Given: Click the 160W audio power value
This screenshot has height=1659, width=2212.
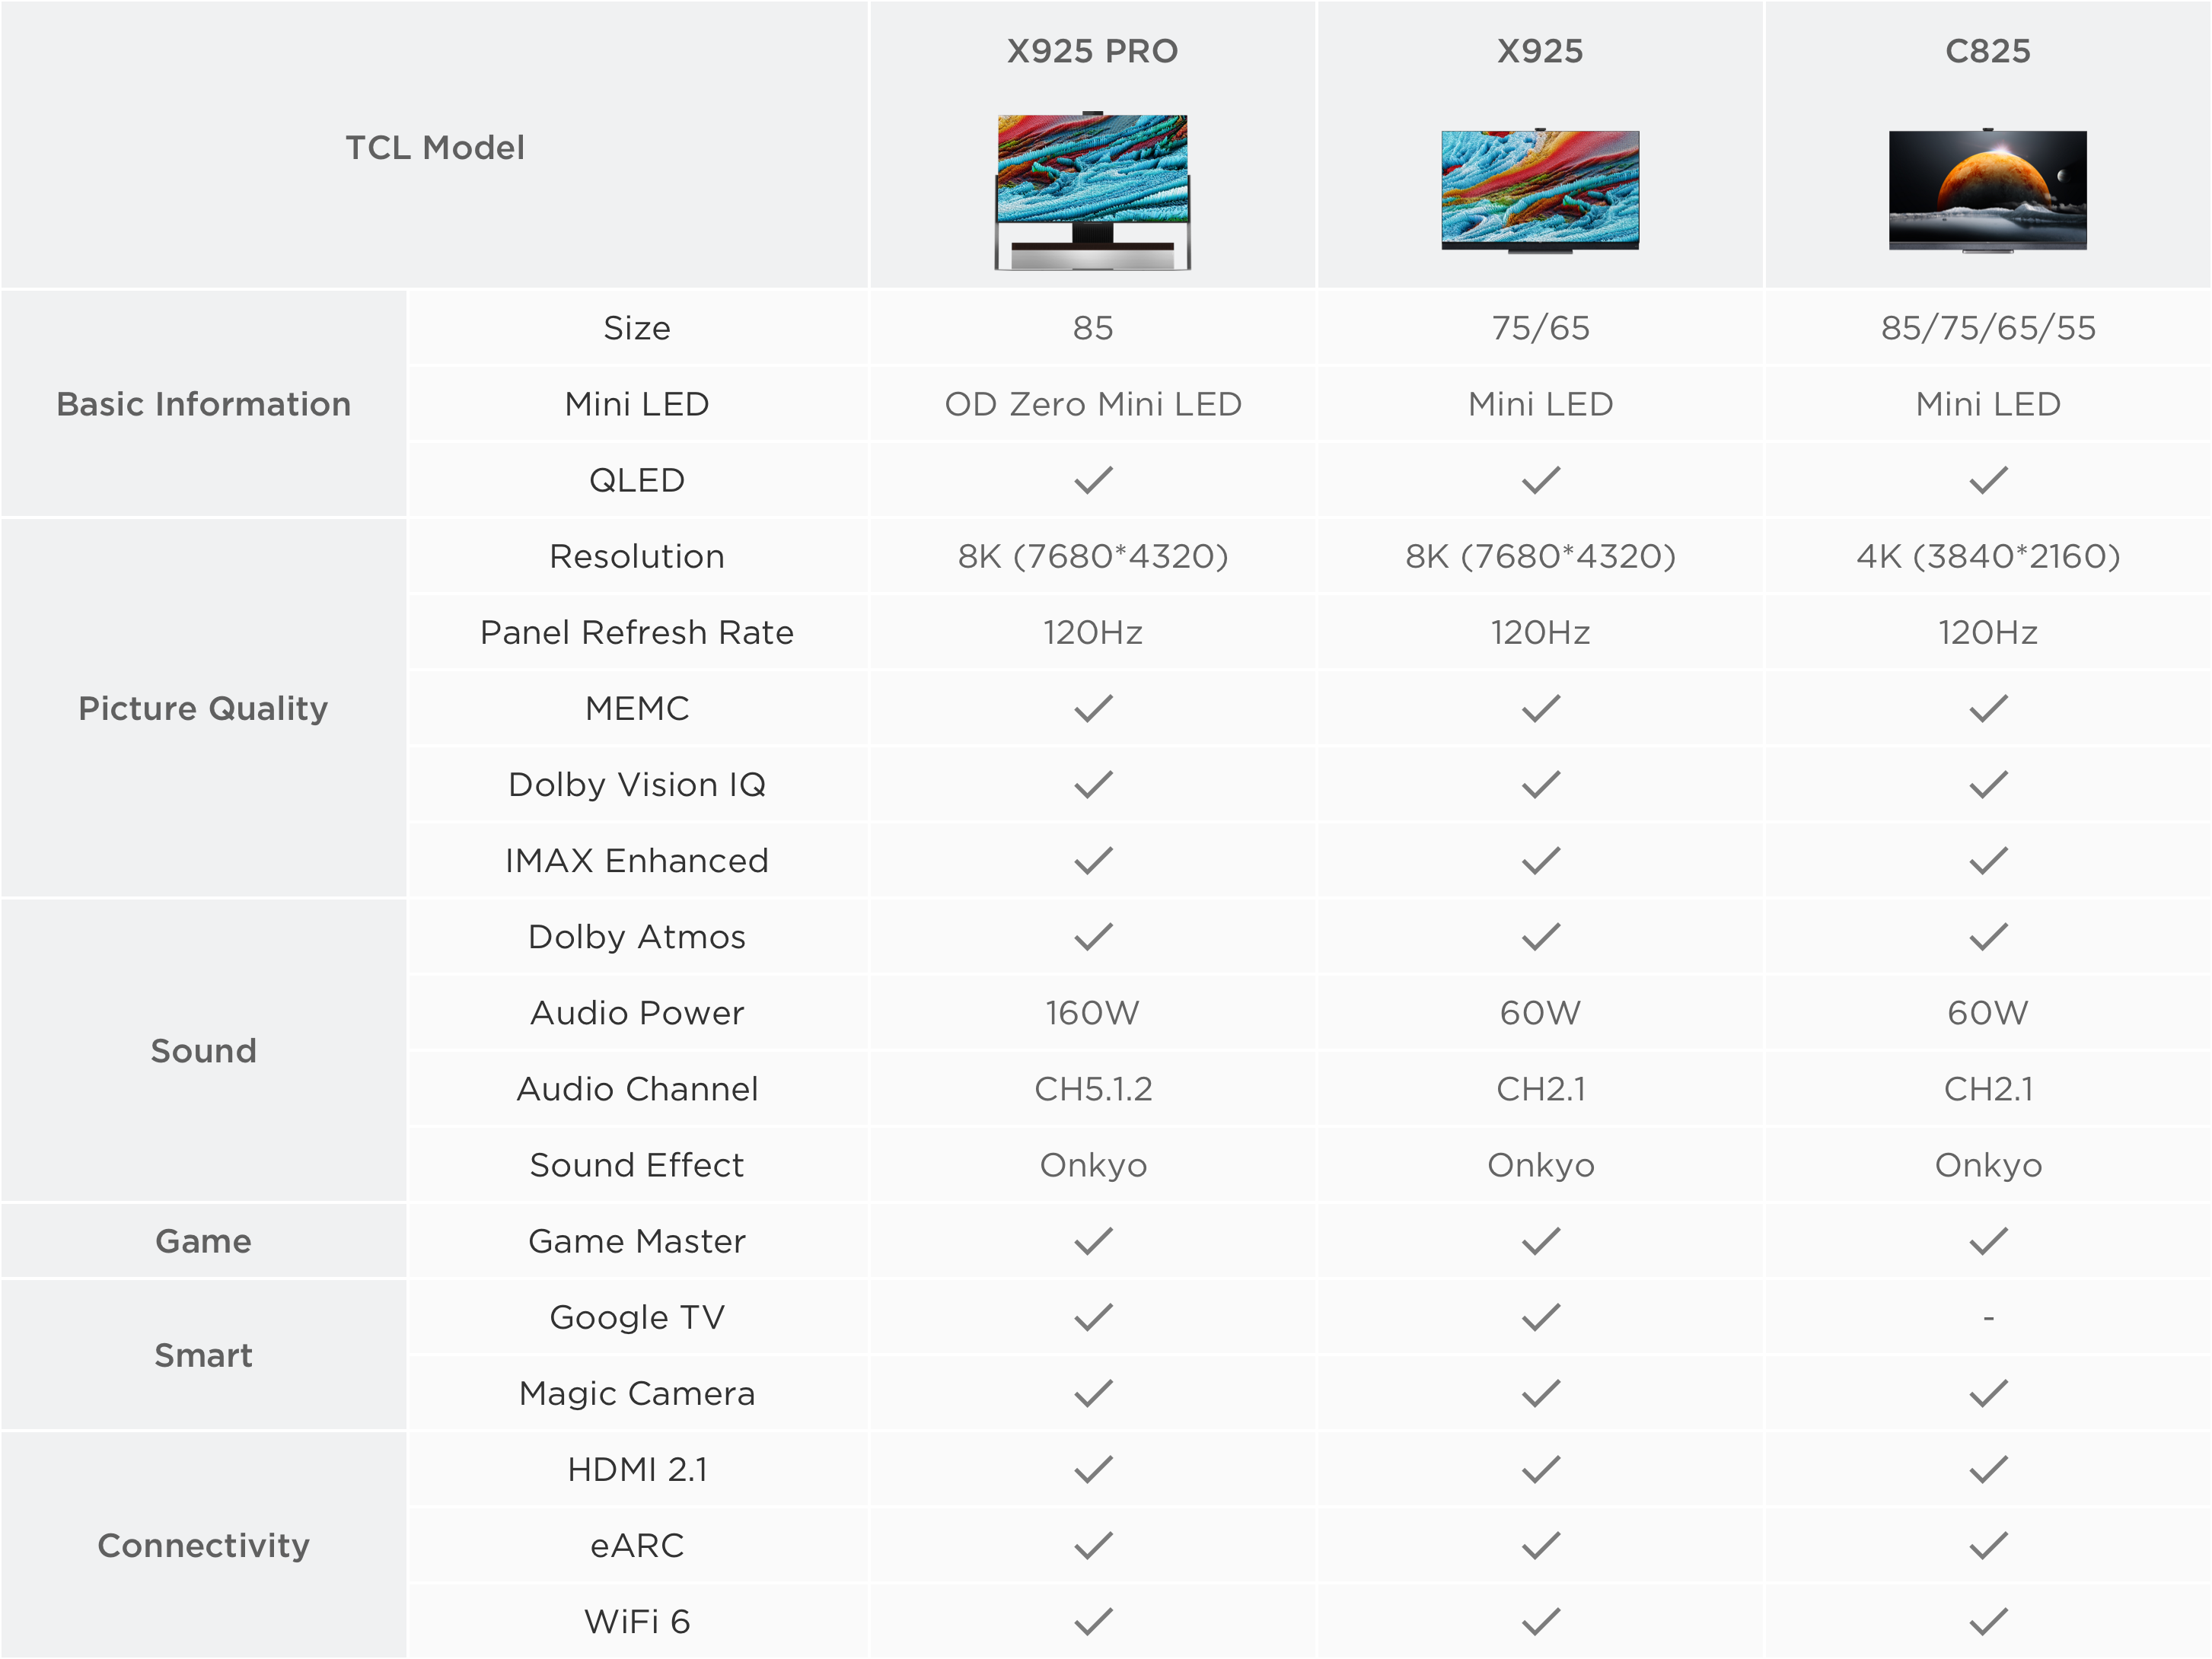Looking at the screenshot, I should tap(1093, 1013).
